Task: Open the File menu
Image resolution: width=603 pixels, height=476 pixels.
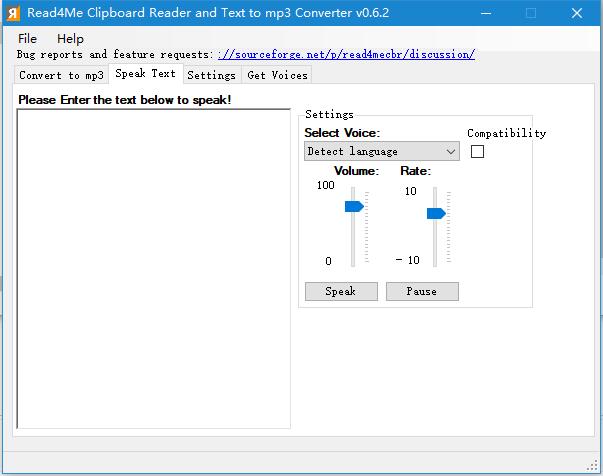Action: 27,38
